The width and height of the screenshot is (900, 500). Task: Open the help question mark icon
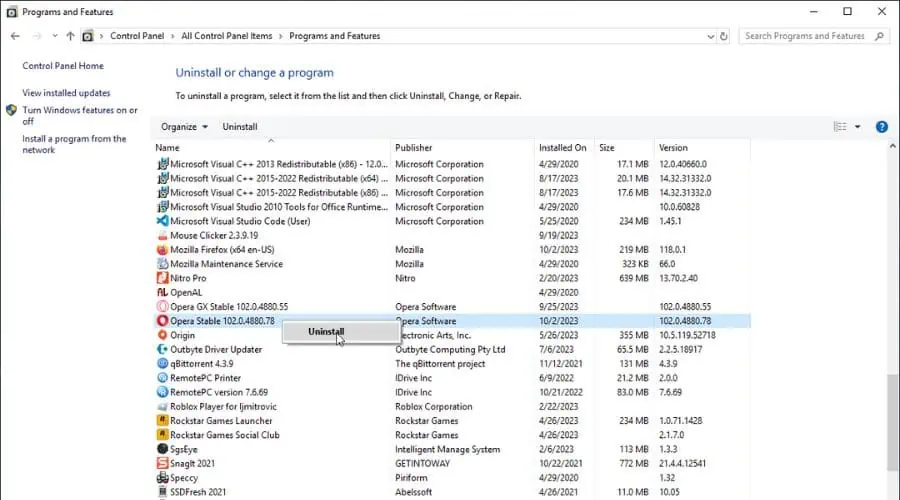coord(882,127)
